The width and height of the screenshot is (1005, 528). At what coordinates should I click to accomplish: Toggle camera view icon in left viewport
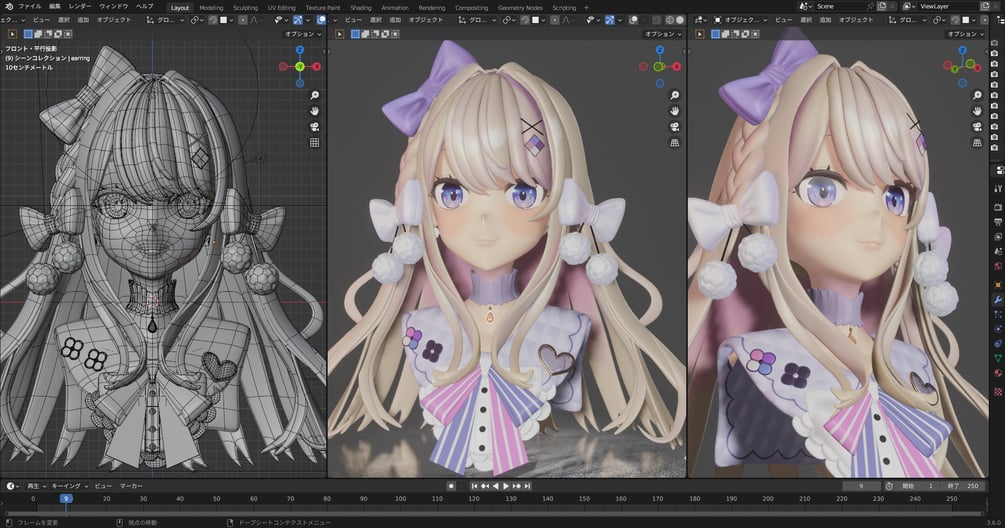pyautogui.click(x=315, y=127)
